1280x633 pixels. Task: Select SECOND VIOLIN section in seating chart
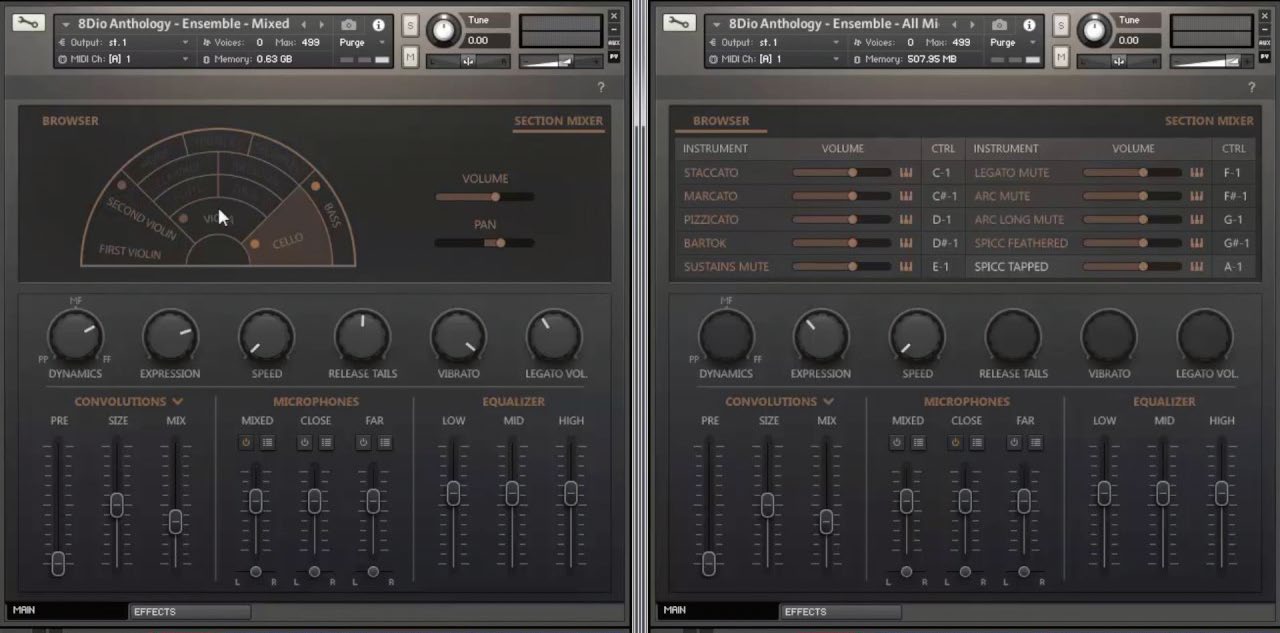[x=140, y=220]
